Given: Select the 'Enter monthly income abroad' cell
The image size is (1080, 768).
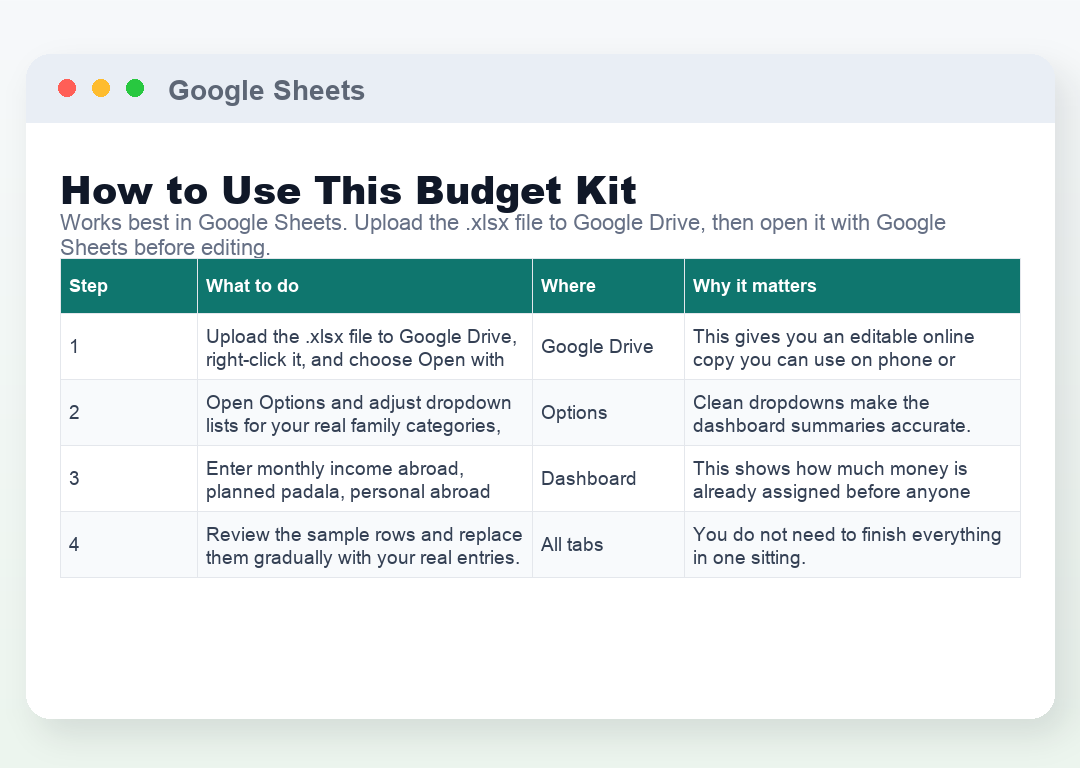Looking at the screenshot, I should [365, 479].
